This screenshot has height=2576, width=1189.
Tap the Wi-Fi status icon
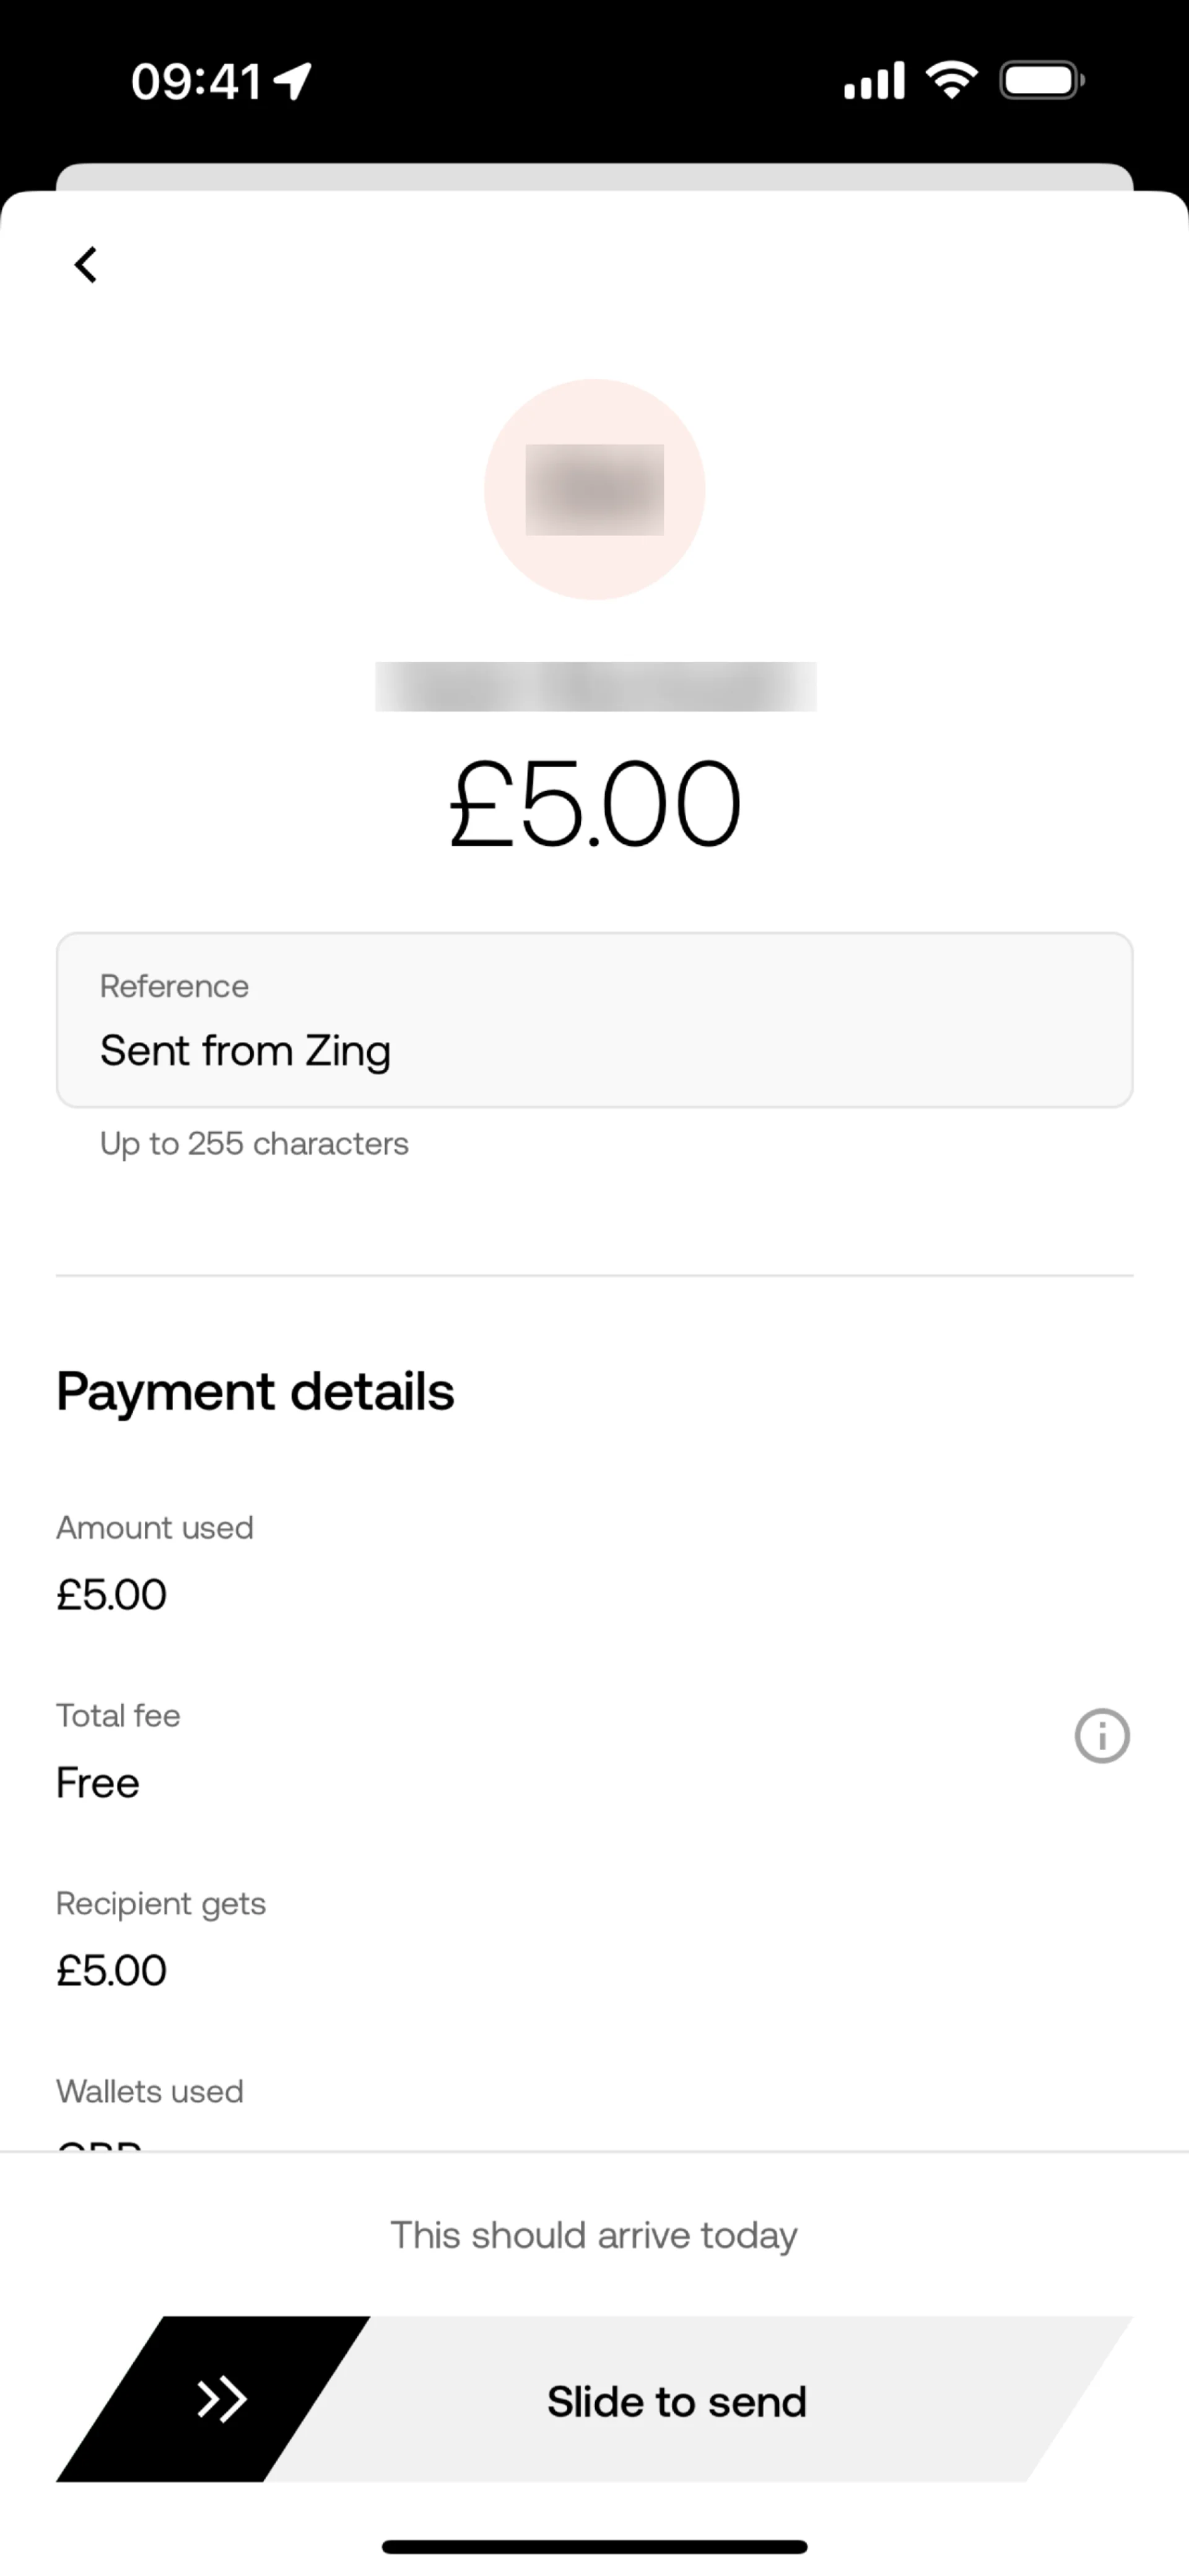click(952, 80)
